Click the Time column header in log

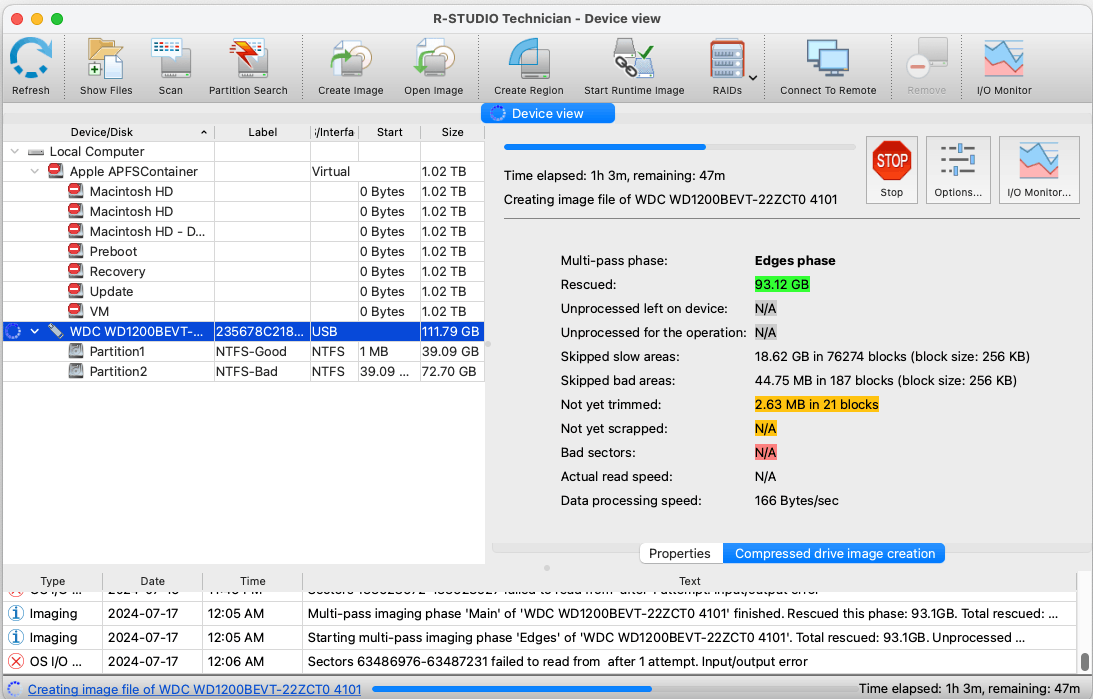(x=252, y=581)
